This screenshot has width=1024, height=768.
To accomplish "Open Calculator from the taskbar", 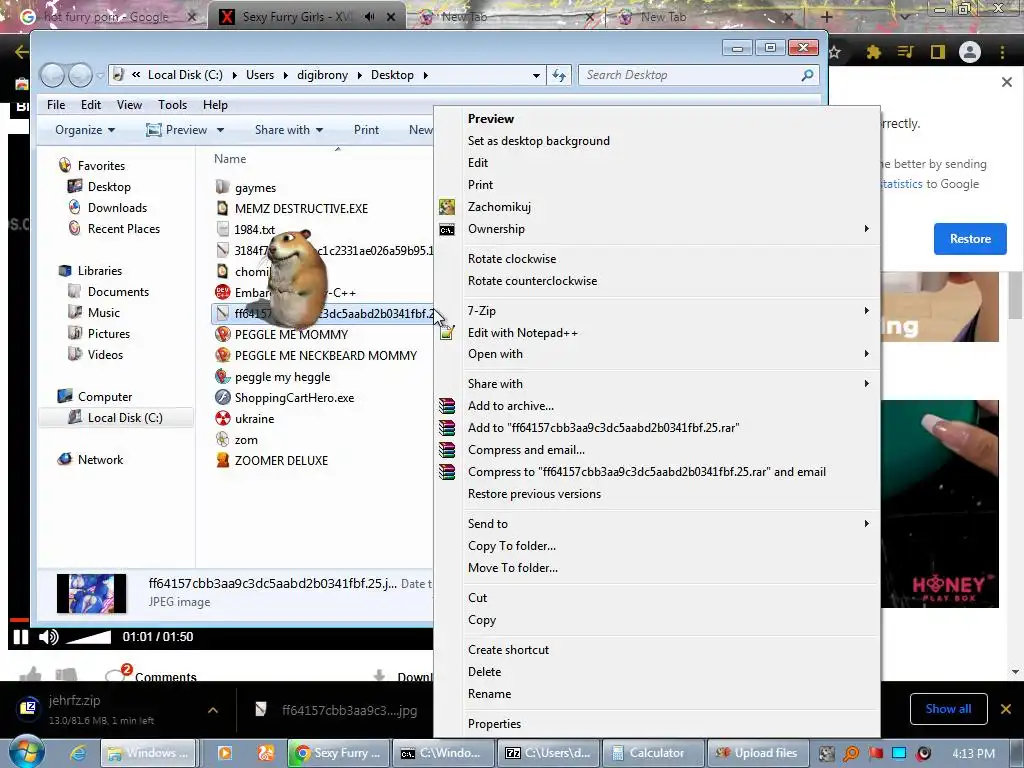I will (x=652, y=753).
